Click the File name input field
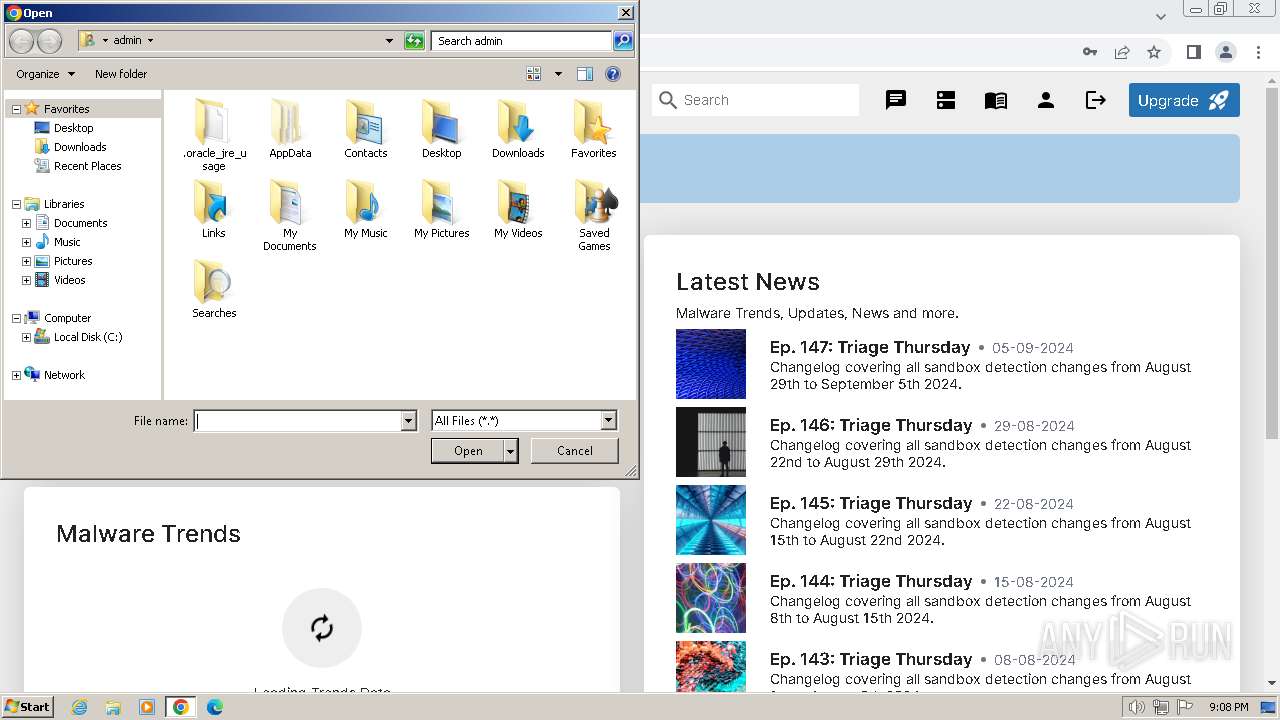 coord(298,421)
